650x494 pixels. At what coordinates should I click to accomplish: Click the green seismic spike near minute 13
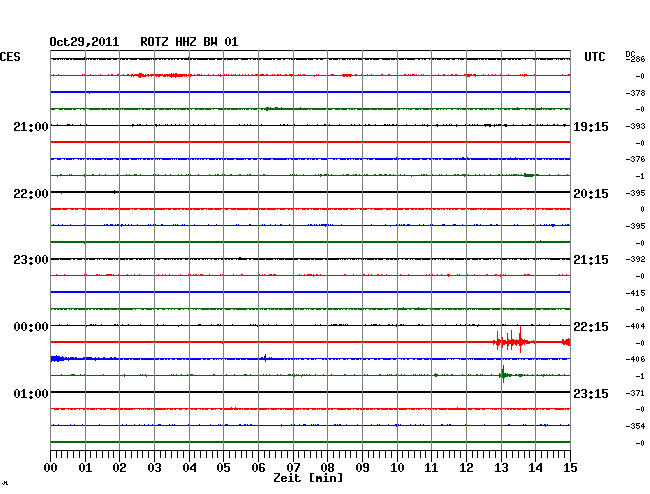503,375
